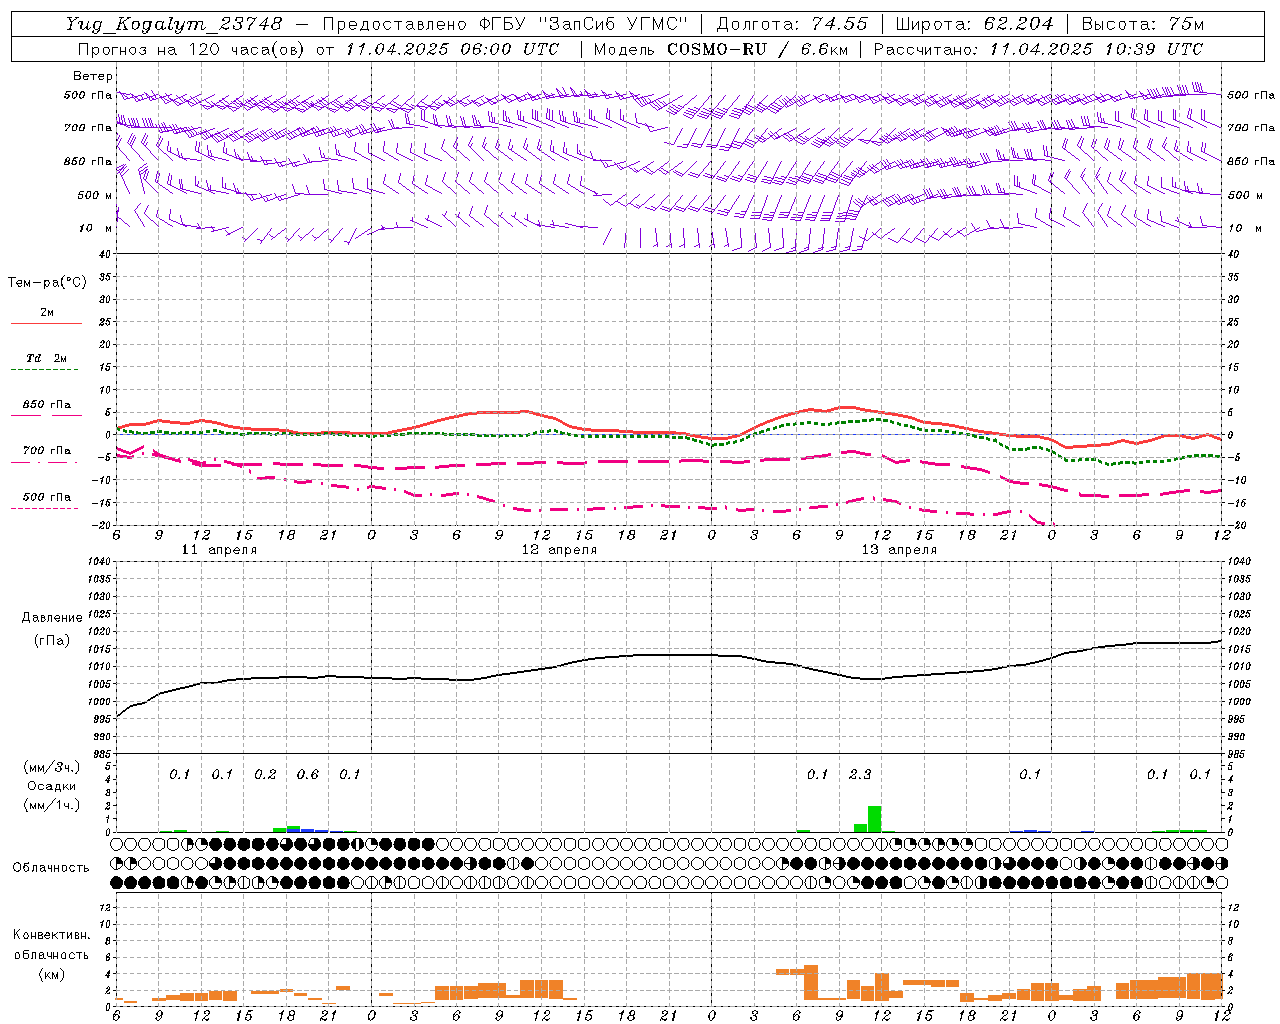Image resolution: width=1280 pixels, height=1024 pixels.
Task: Click the Рассчитано: 11.04.2025 10:39 UTC timestamp
Action: click(1038, 49)
